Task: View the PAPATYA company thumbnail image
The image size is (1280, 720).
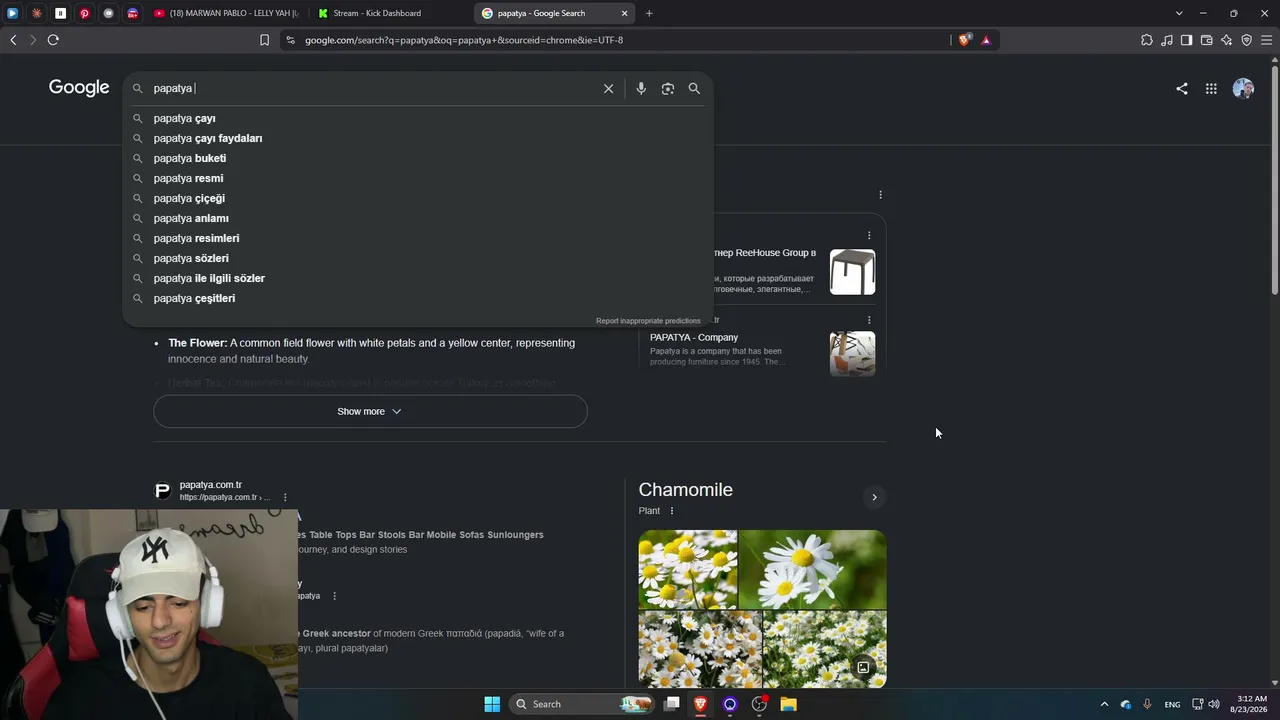Action: click(x=852, y=353)
